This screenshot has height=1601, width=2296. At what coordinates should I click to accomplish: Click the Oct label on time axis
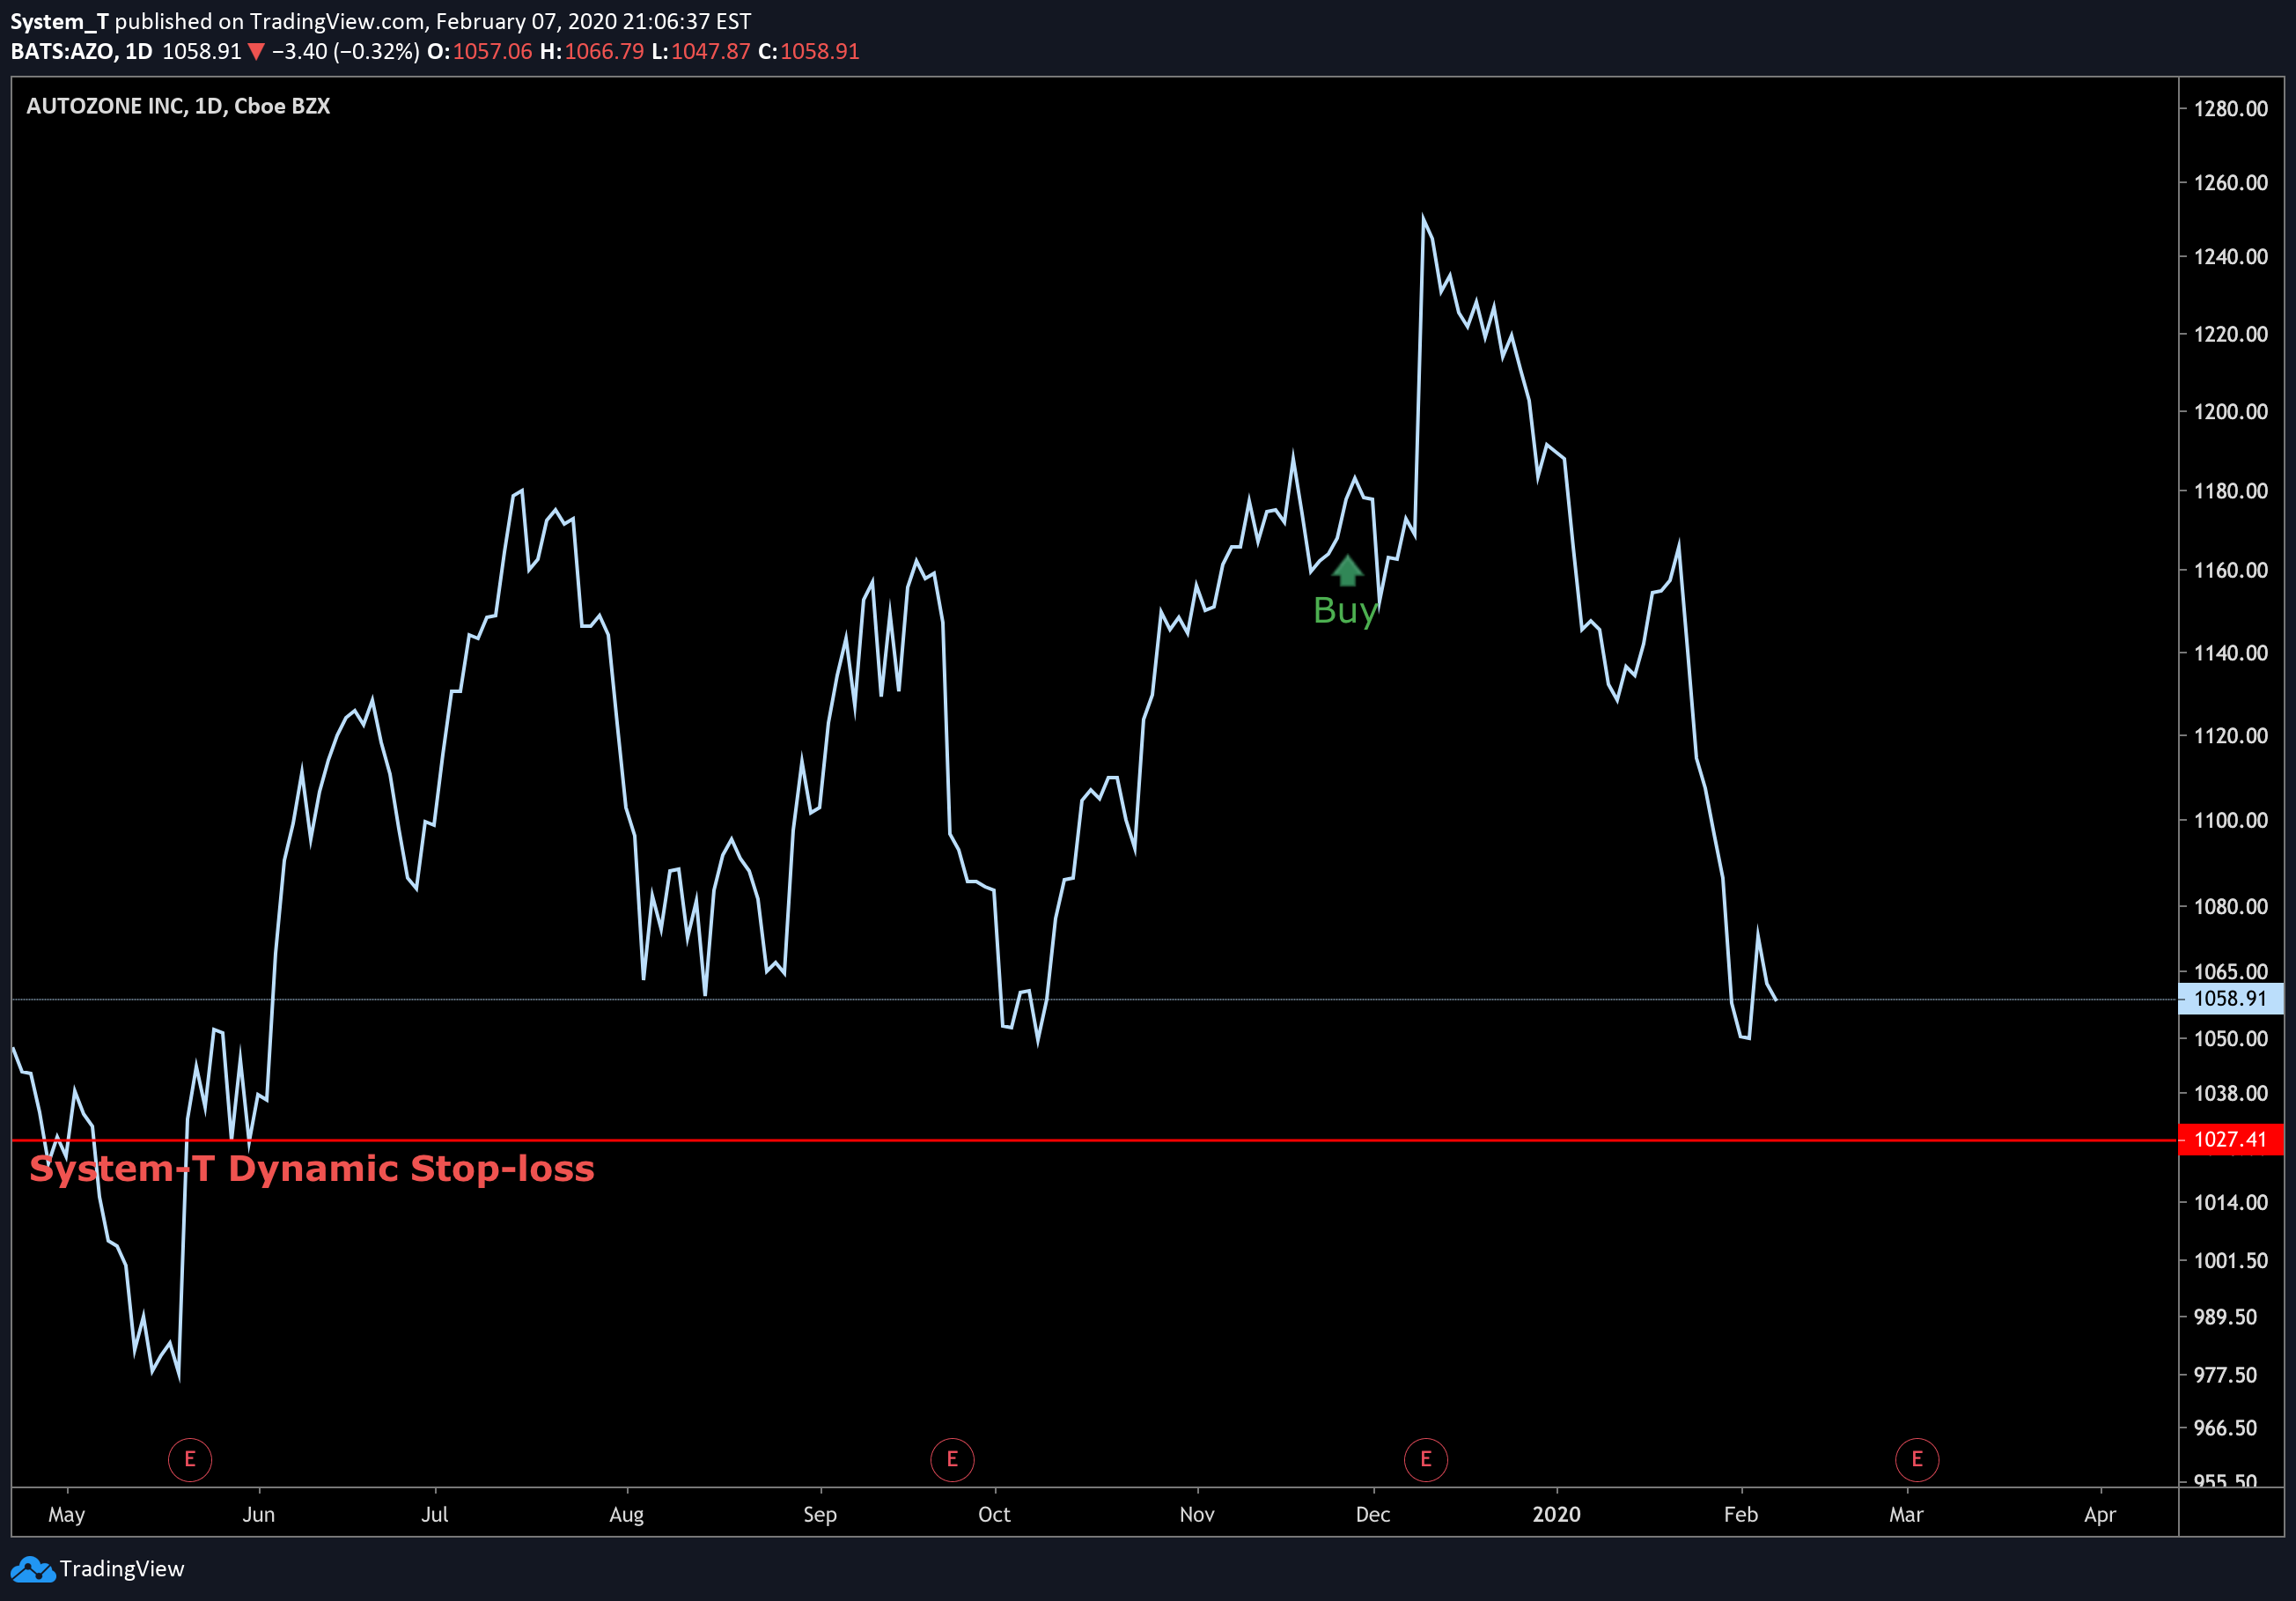(994, 1515)
